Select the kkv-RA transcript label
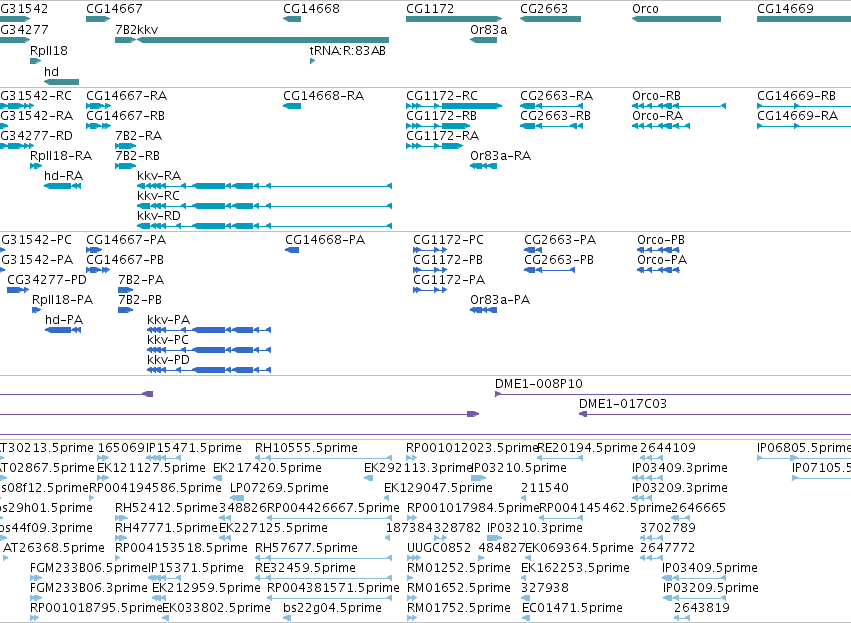 click(159, 176)
